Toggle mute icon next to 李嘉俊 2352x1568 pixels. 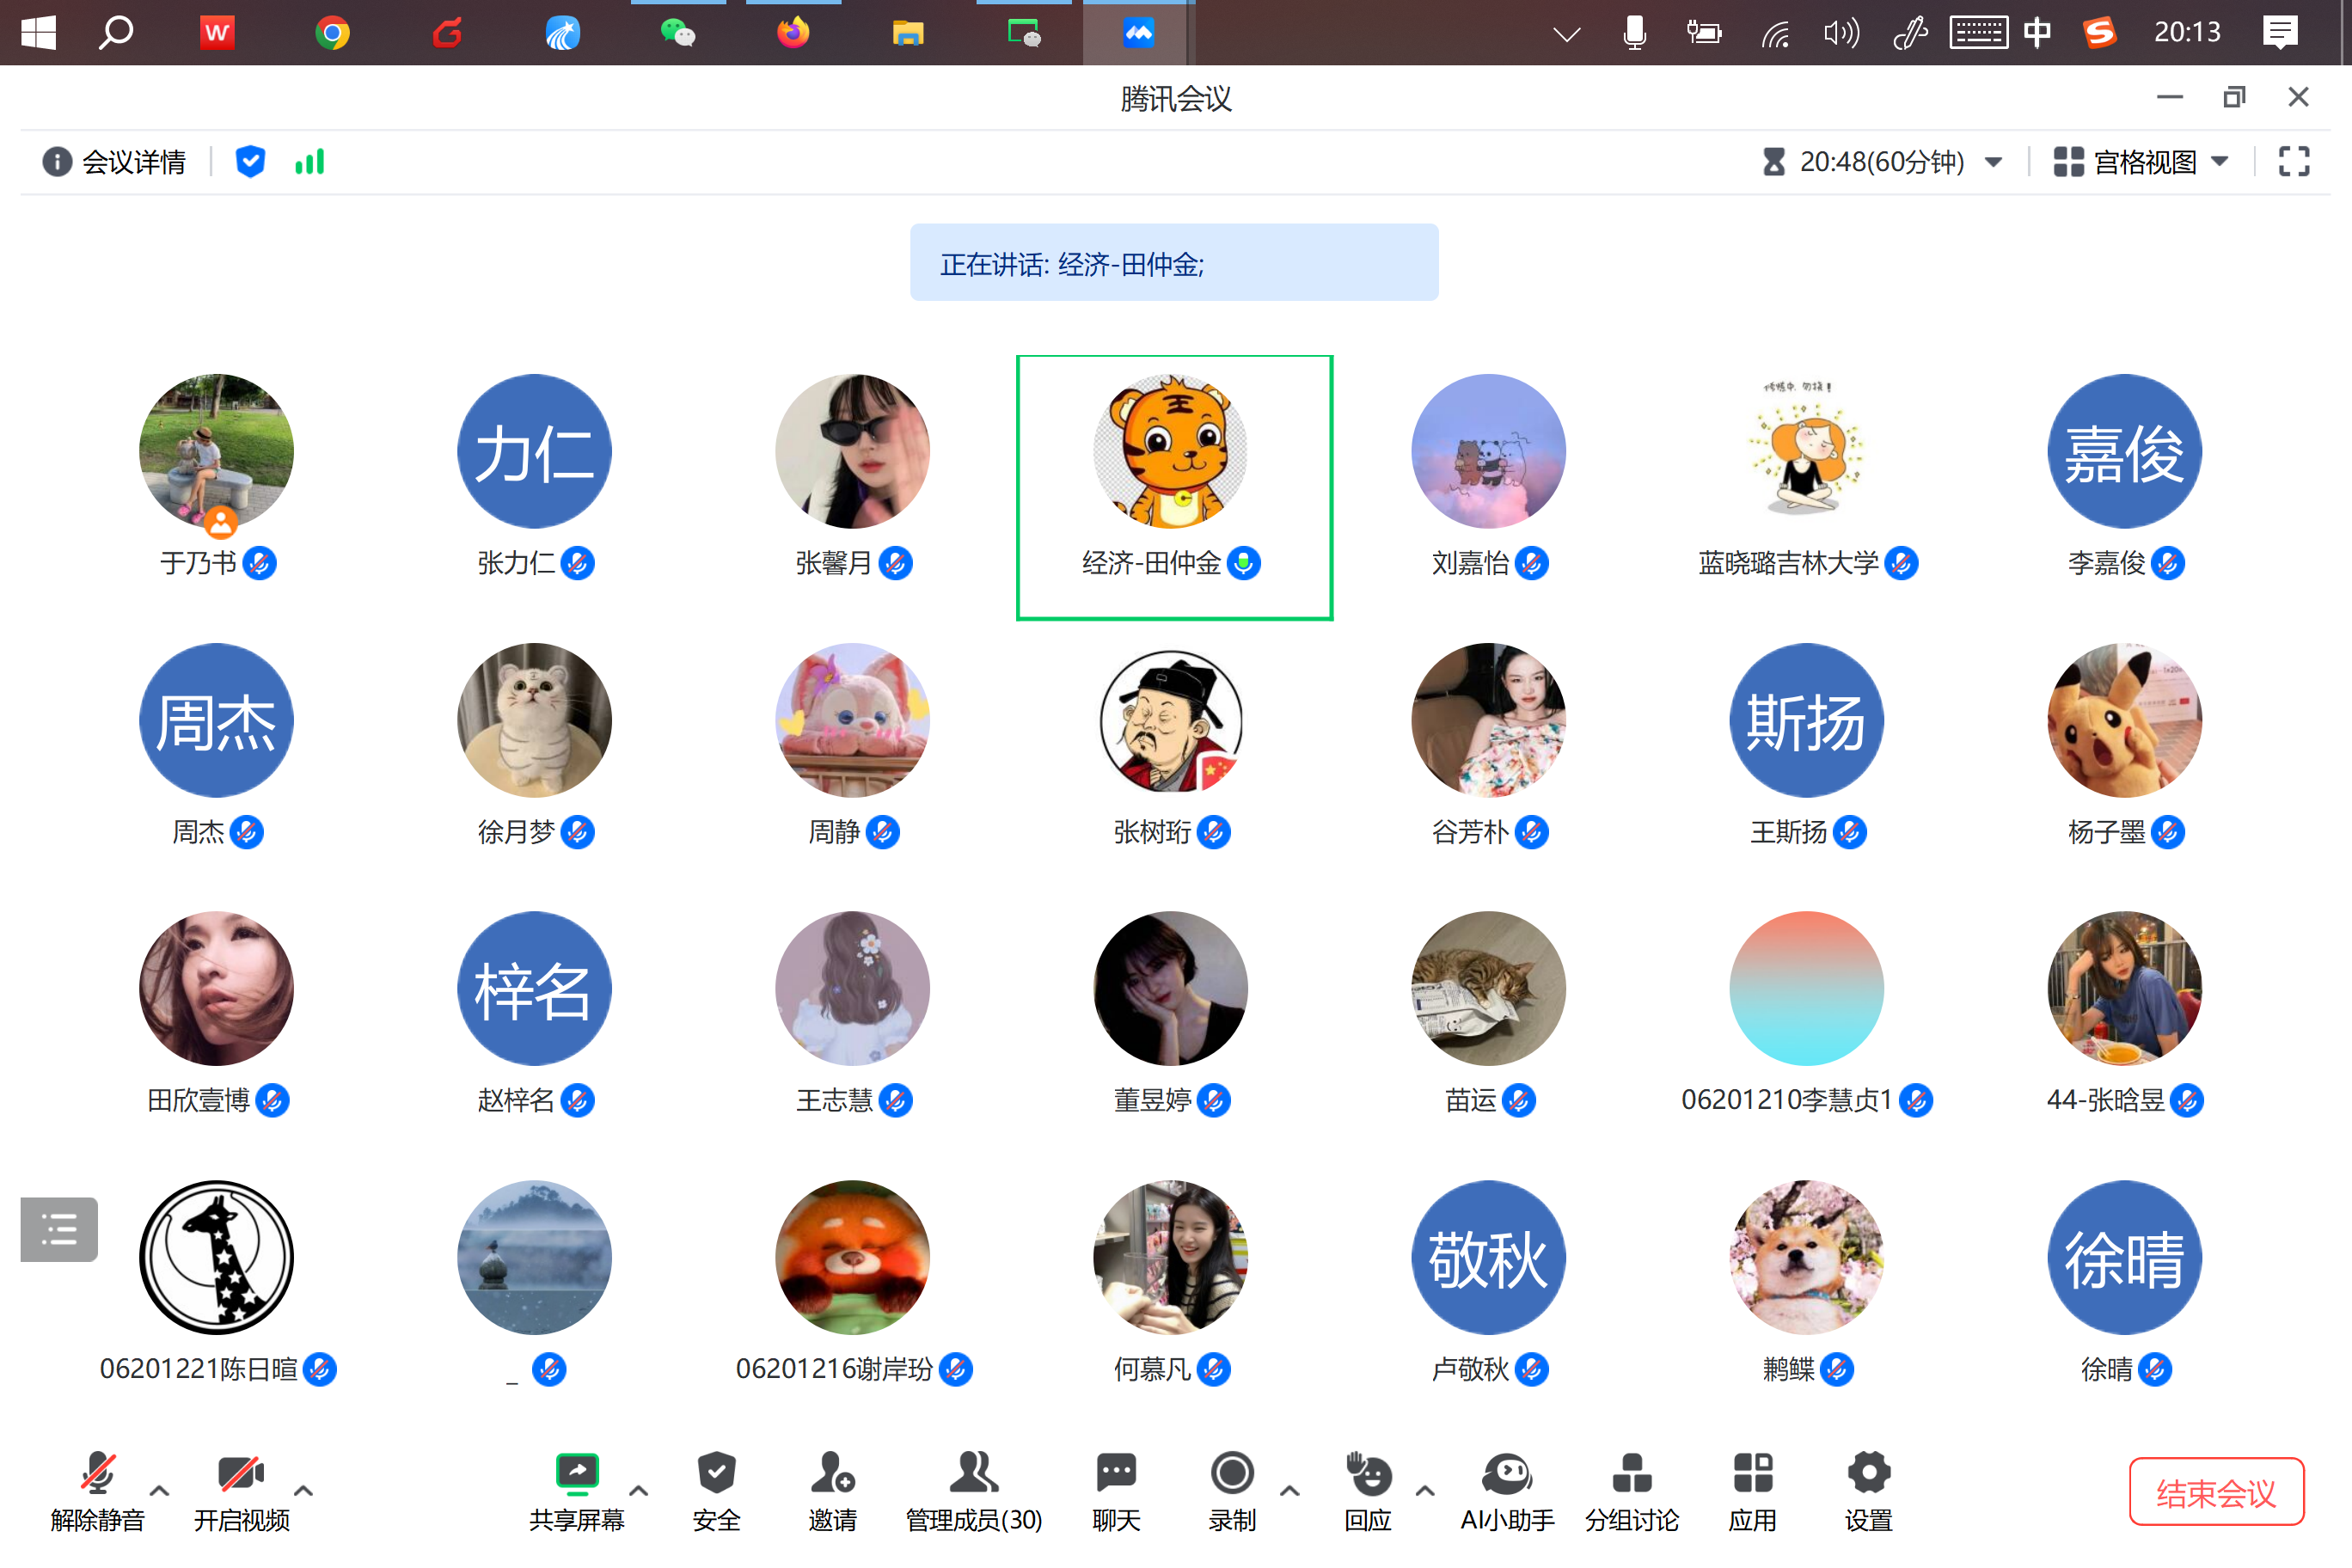[x=2167, y=563]
